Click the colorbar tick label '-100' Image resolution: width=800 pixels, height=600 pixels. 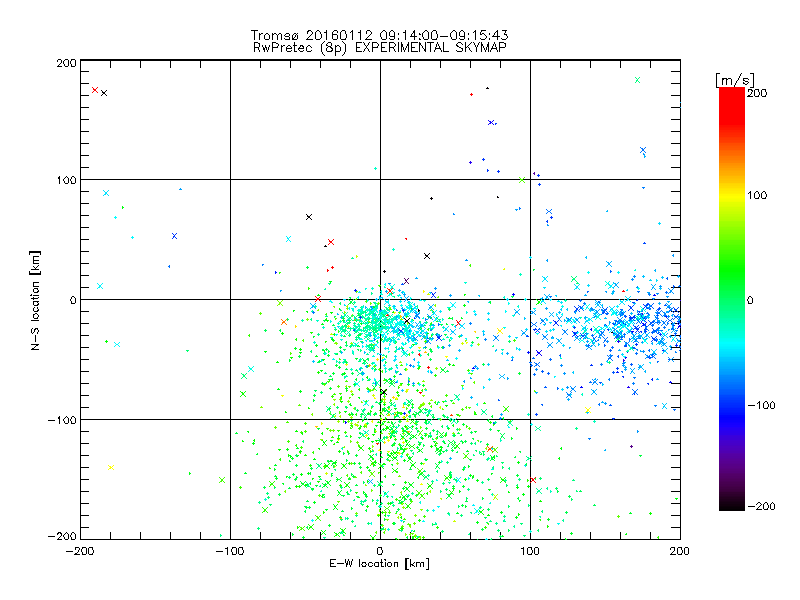pyautogui.click(x=761, y=405)
